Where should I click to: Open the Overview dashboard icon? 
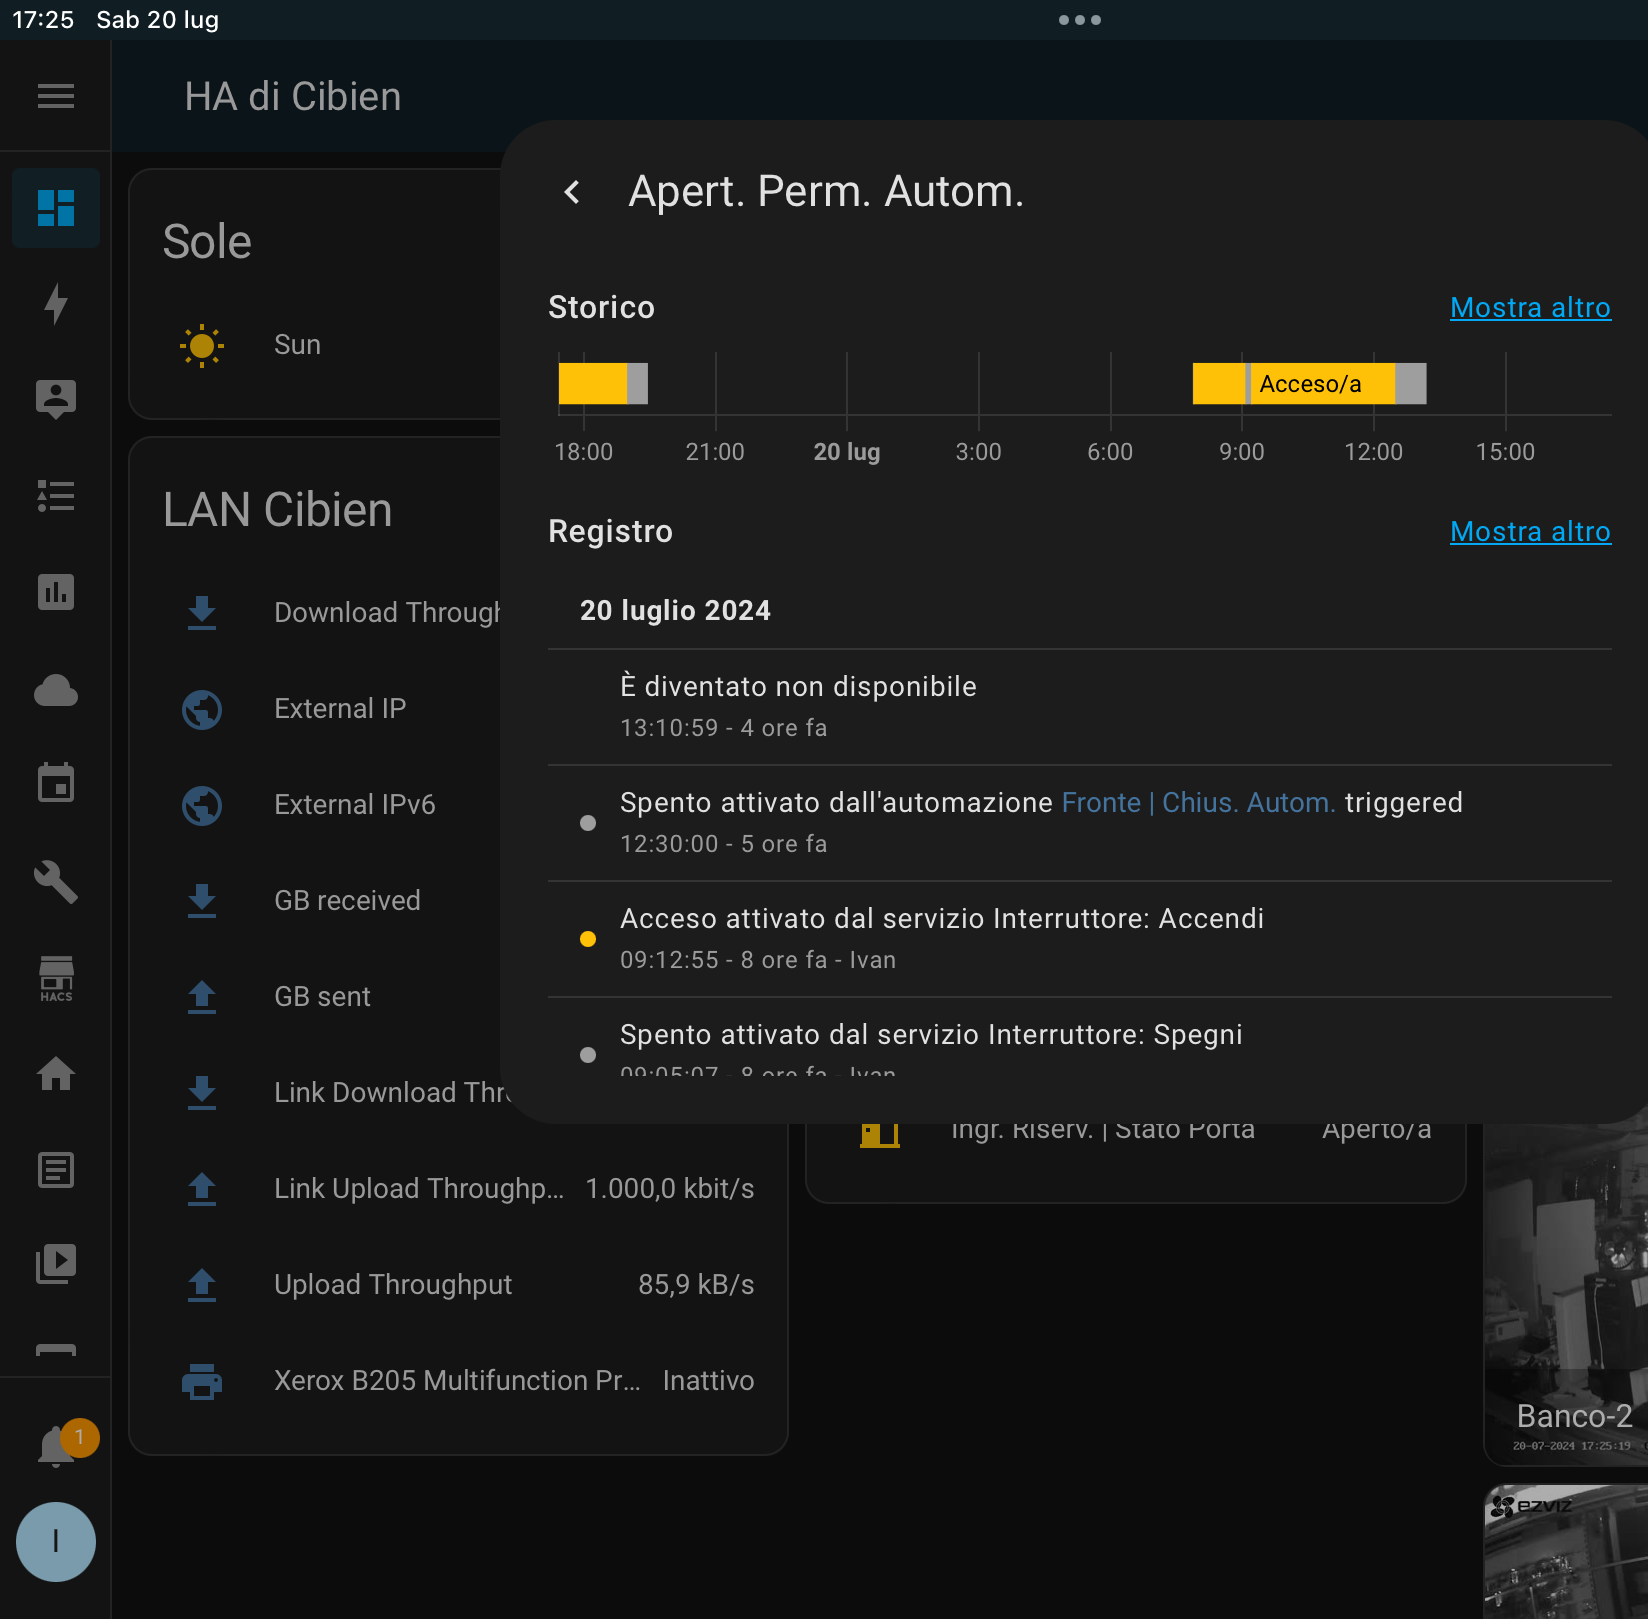56,208
